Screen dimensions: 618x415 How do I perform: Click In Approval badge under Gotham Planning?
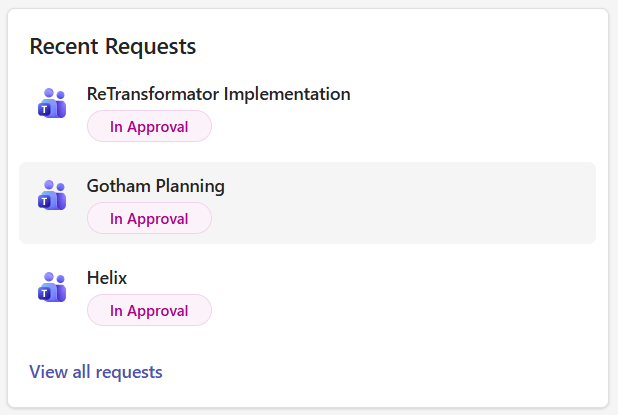click(149, 218)
